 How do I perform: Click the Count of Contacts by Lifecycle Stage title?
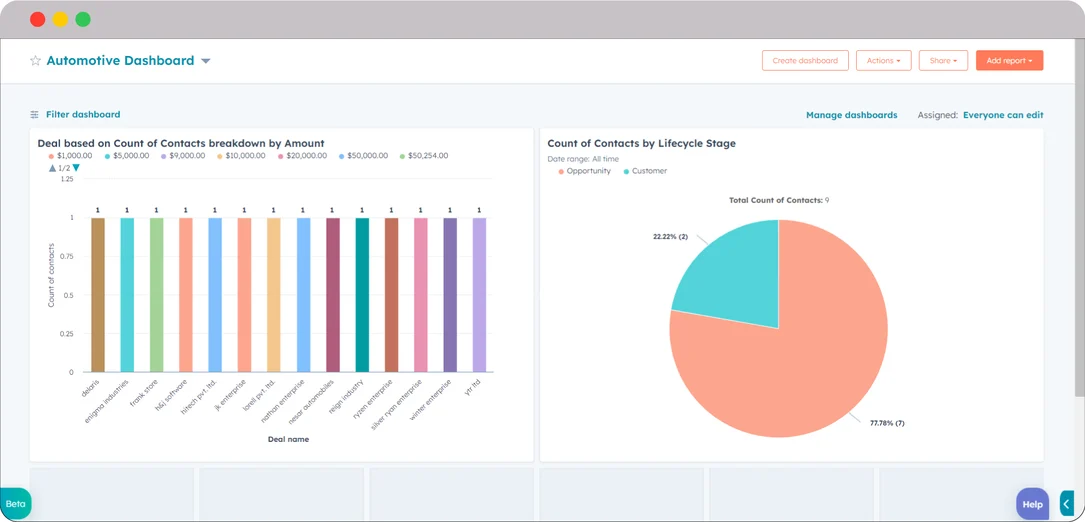click(x=641, y=143)
